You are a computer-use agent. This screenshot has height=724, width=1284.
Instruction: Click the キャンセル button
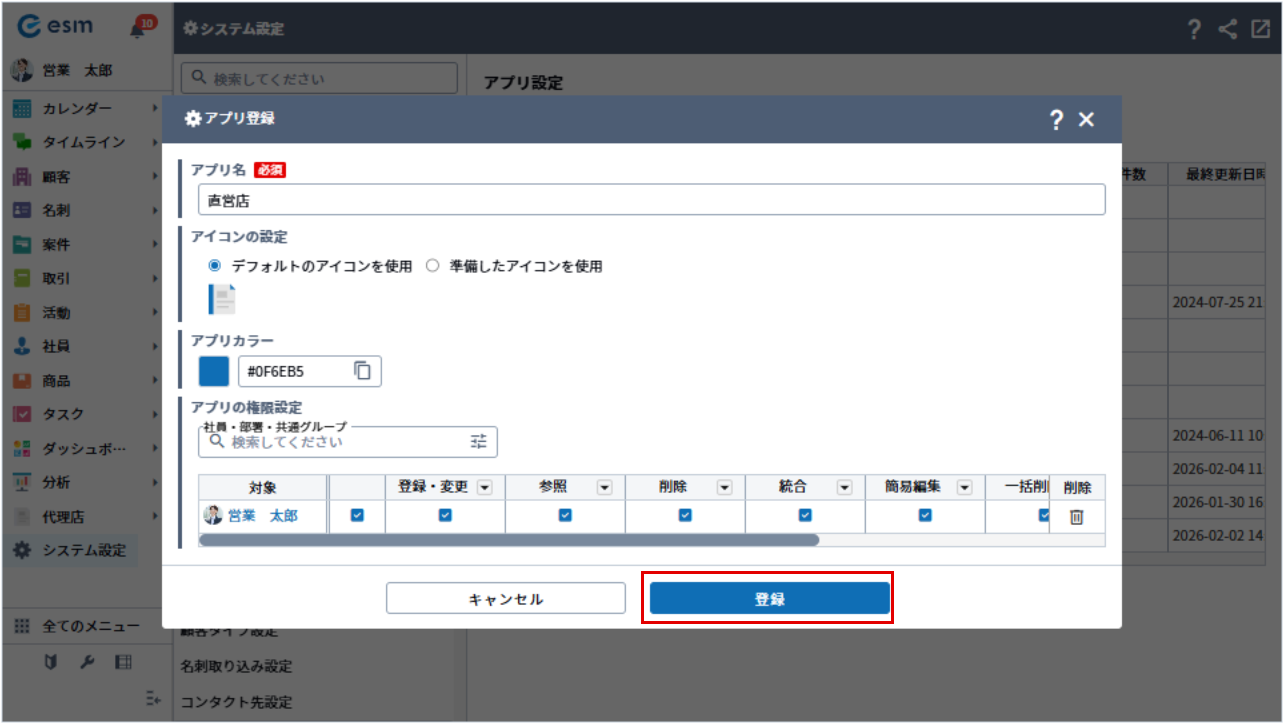click(505, 598)
